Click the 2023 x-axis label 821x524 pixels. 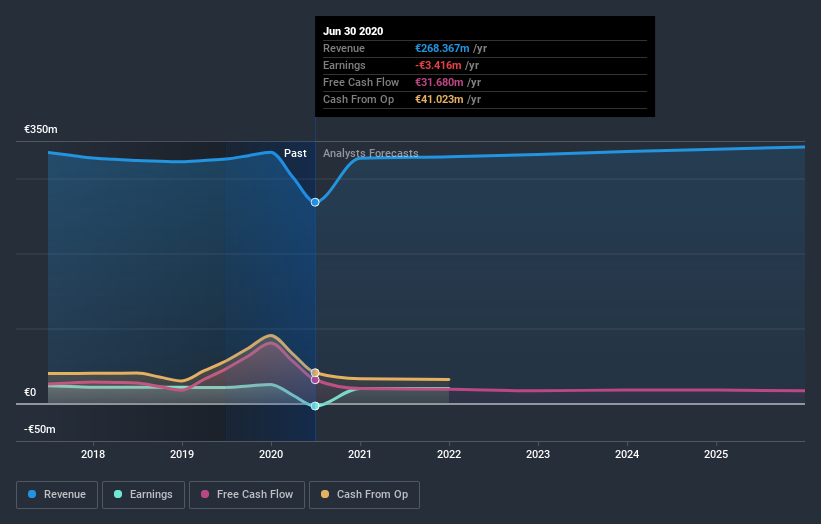(x=538, y=454)
